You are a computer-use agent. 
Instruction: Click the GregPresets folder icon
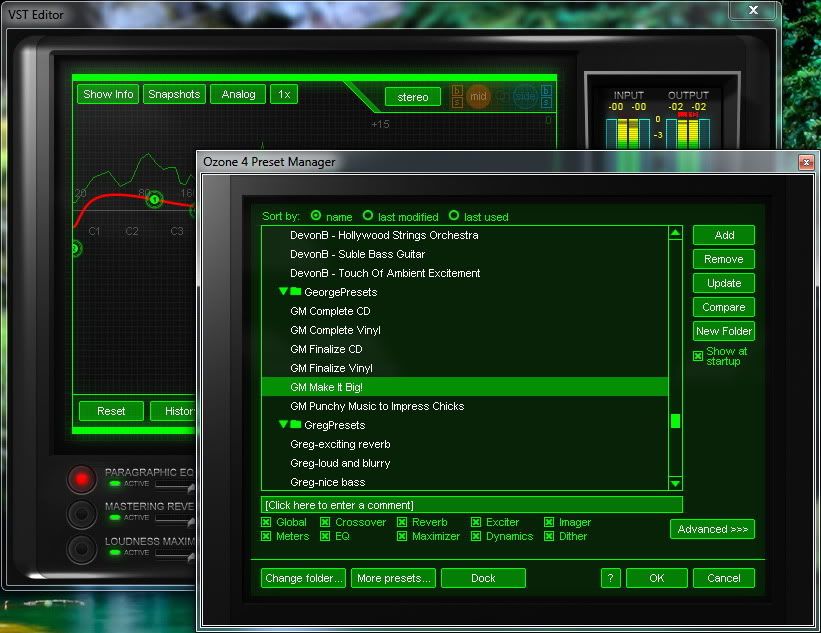click(x=296, y=424)
